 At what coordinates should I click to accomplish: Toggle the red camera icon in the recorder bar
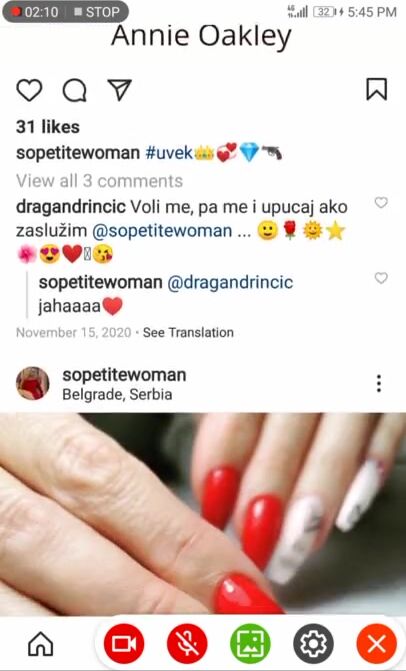124,644
